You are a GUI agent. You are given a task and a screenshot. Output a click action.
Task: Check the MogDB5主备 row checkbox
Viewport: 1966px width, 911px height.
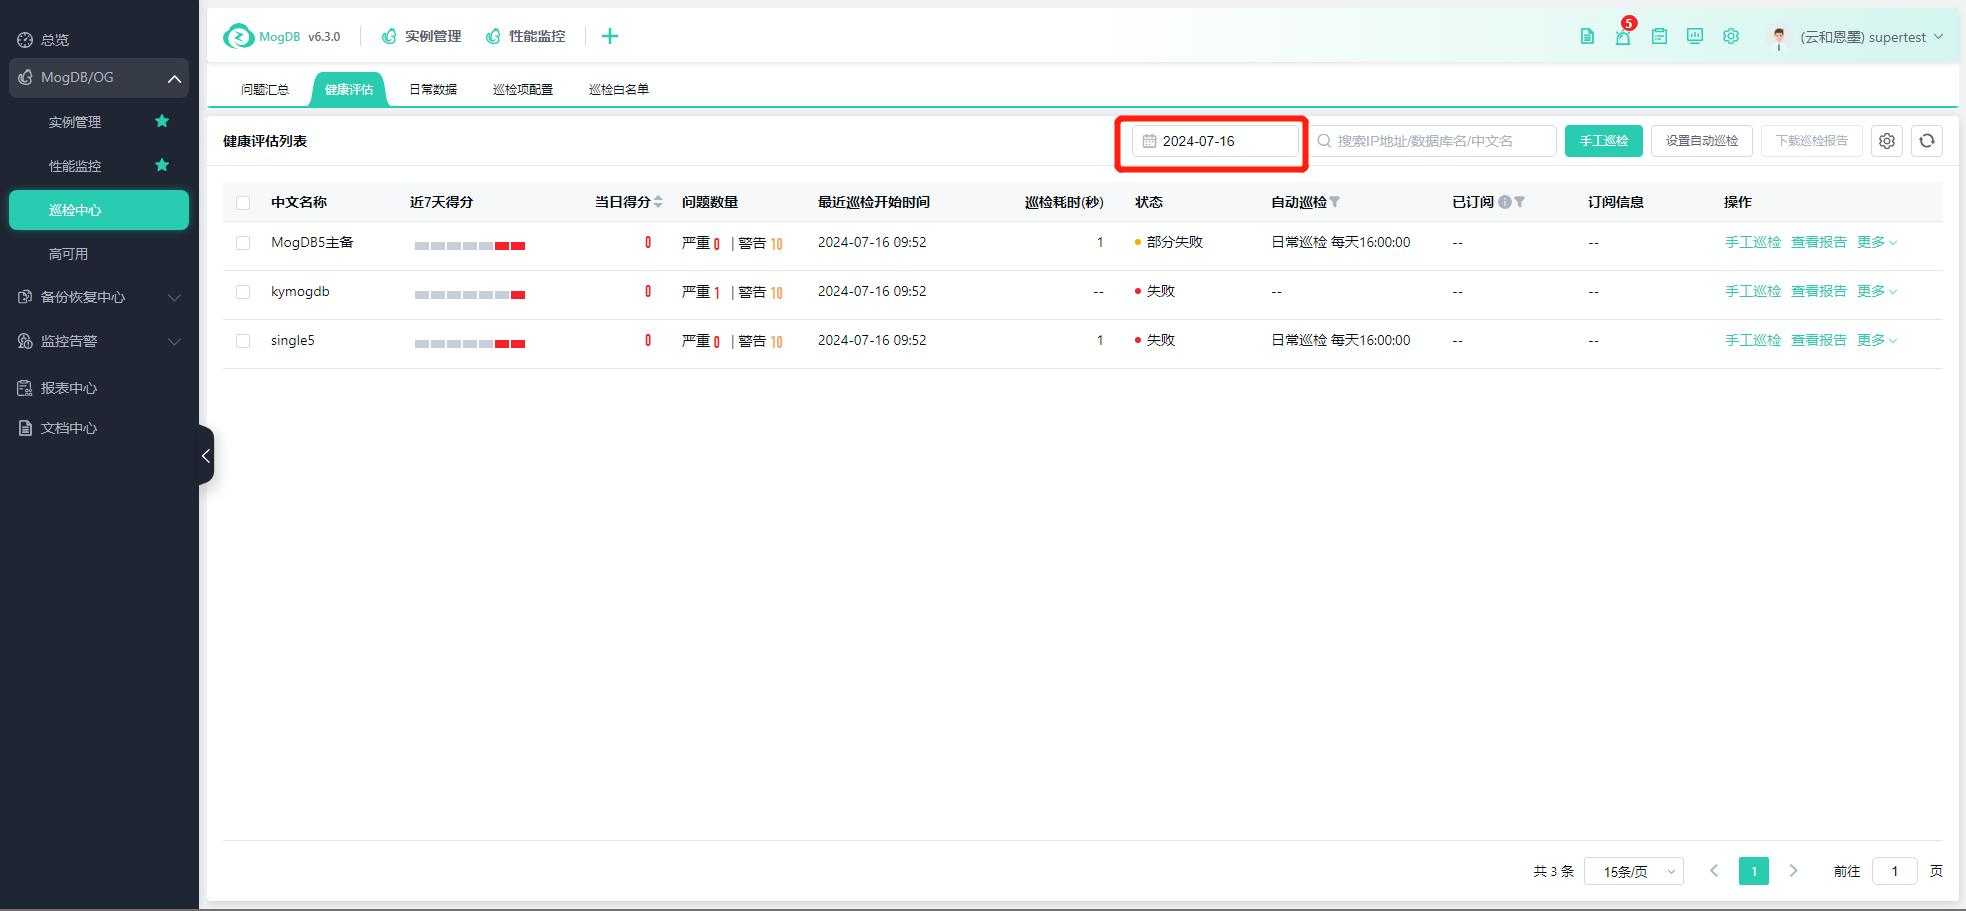[243, 243]
